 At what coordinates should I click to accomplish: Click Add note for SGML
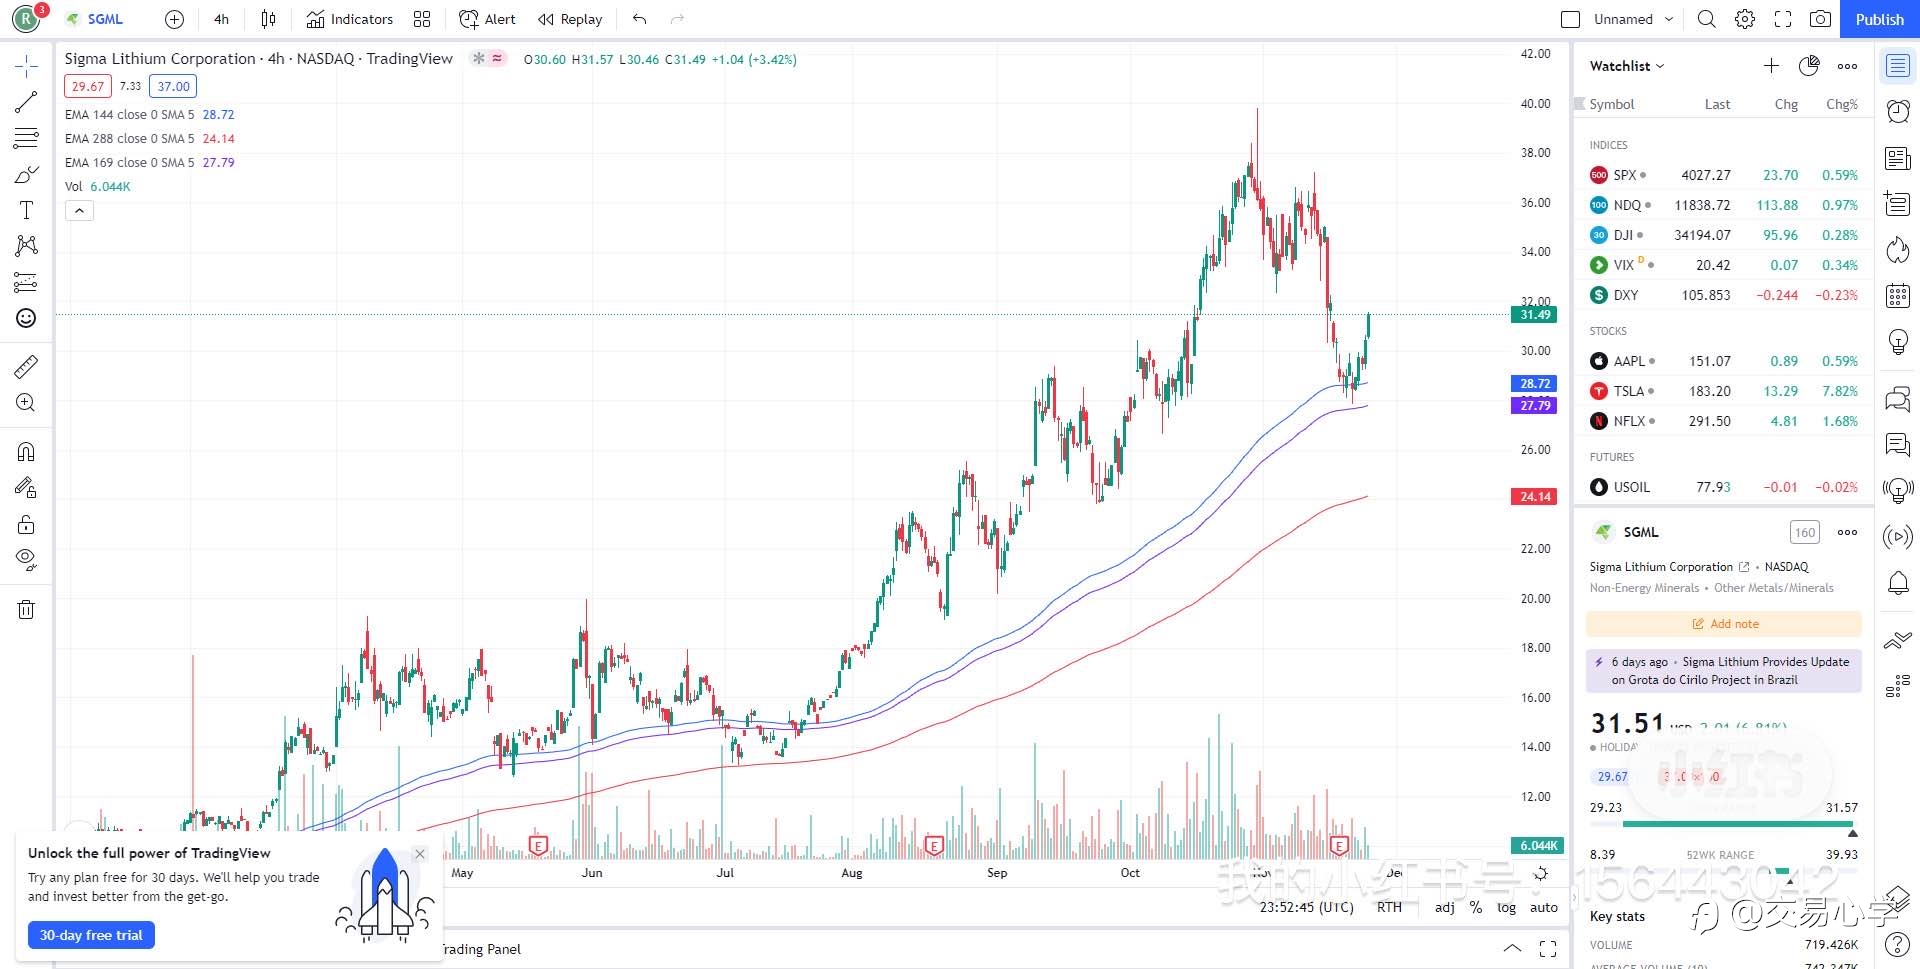point(1724,624)
